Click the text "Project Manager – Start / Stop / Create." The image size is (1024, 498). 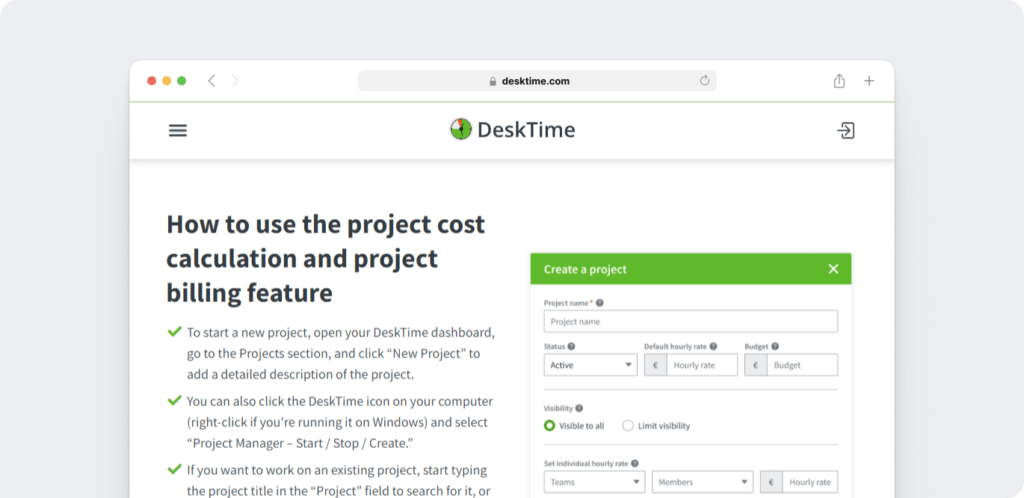300,443
